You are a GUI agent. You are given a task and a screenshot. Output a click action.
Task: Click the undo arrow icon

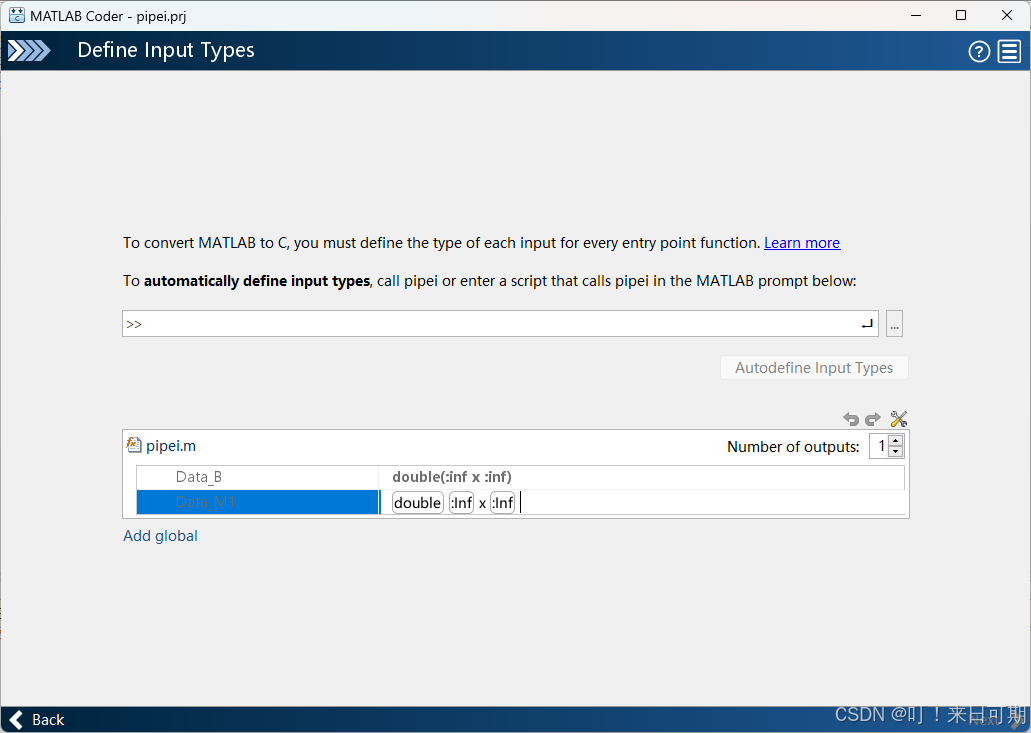click(x=851, y=419)
